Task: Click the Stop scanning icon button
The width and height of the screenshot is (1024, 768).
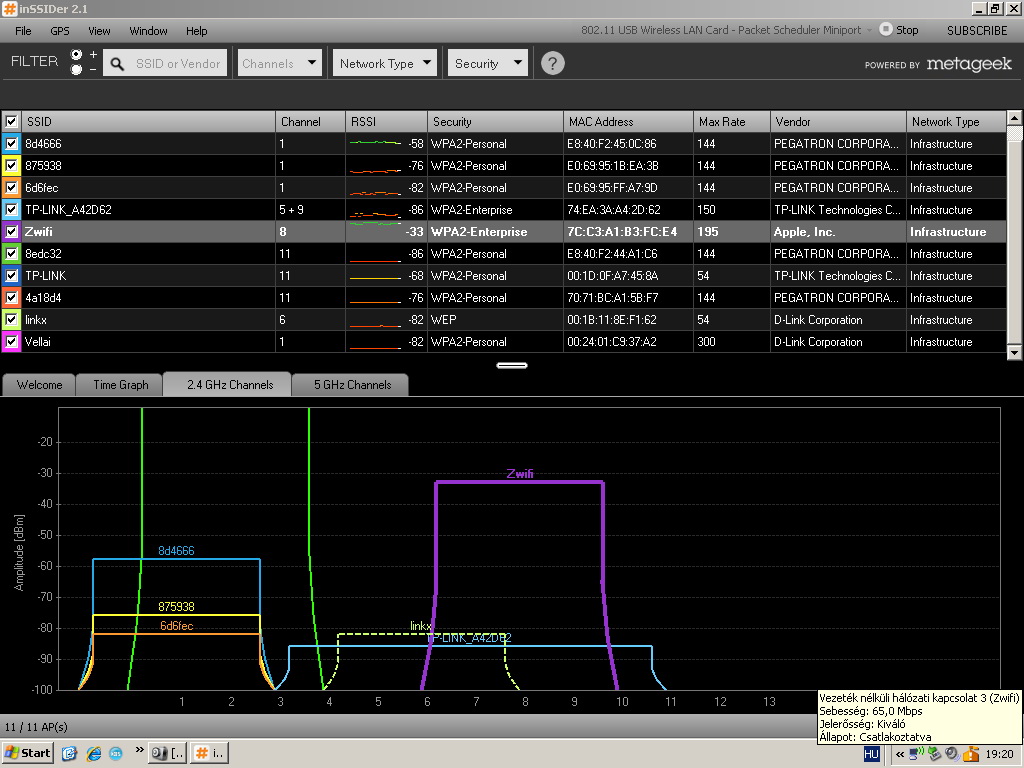Action: point(886,29)
